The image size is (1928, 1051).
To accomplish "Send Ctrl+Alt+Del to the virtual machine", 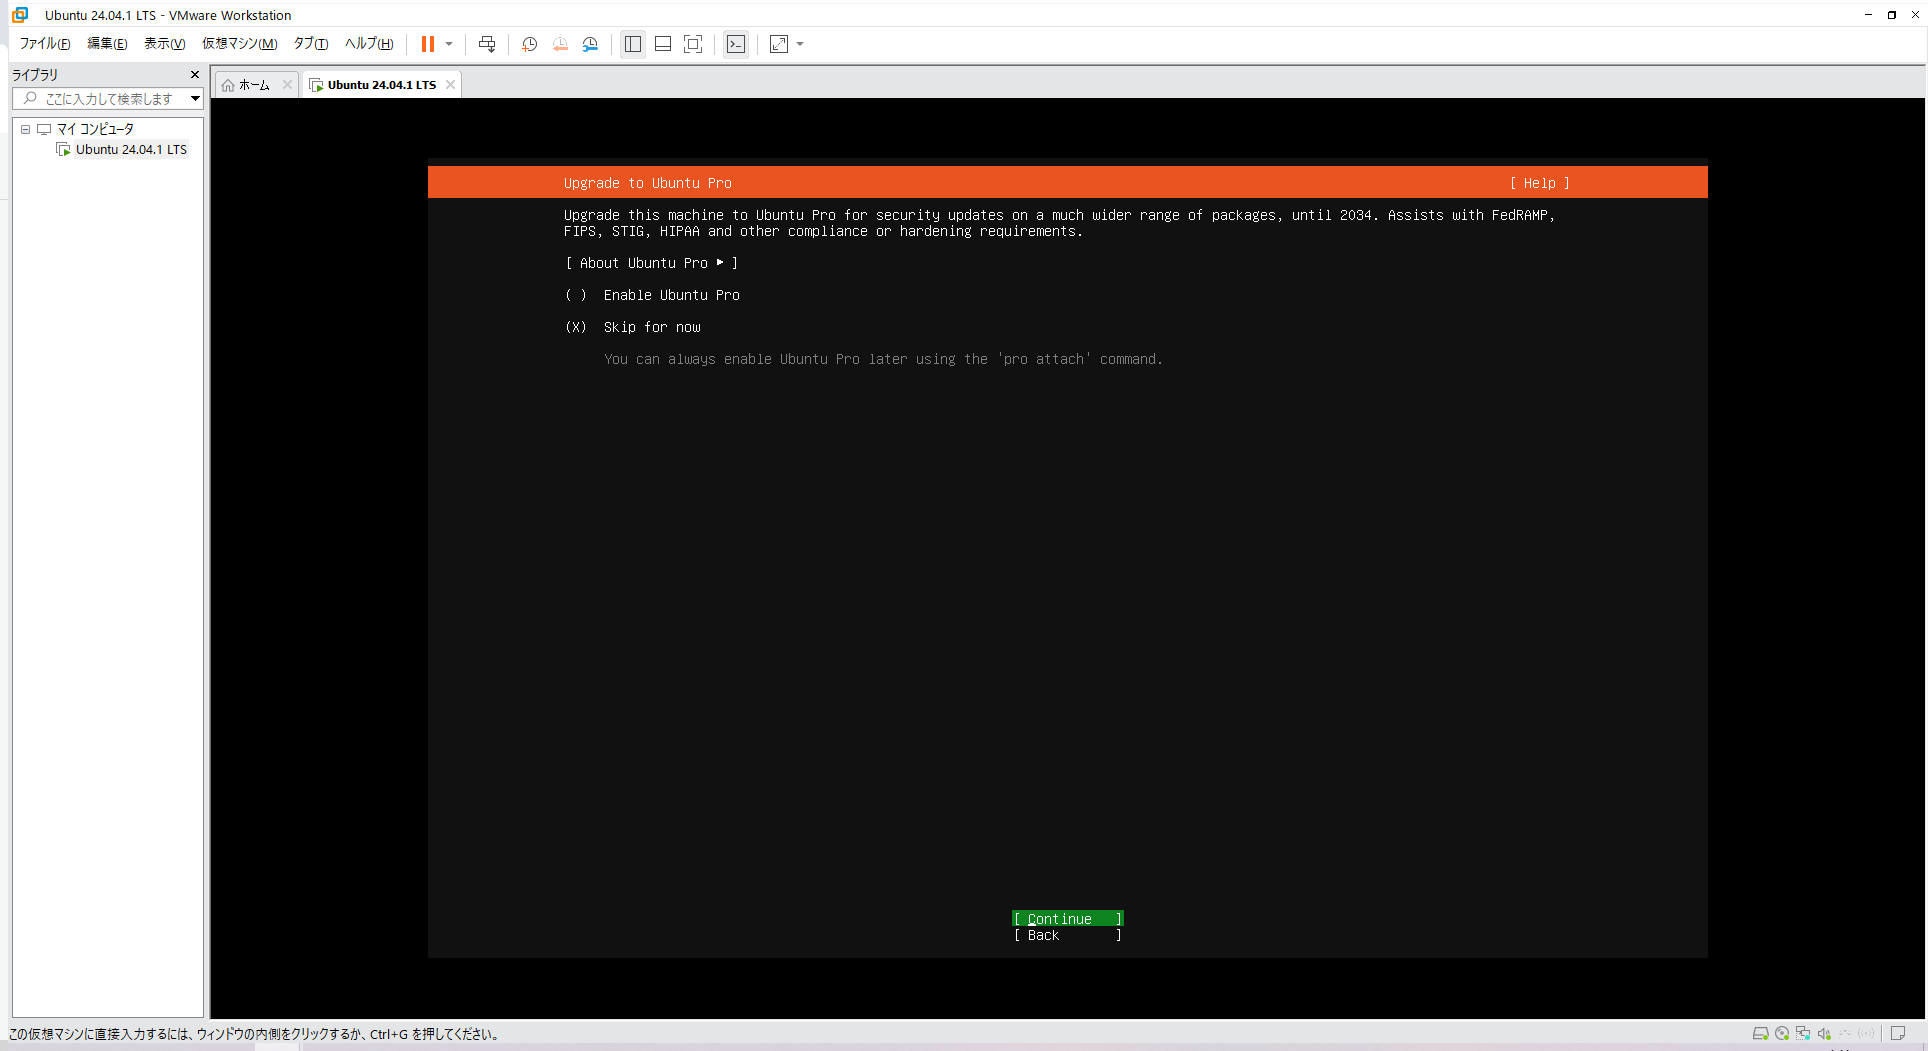I will point(487,44).
